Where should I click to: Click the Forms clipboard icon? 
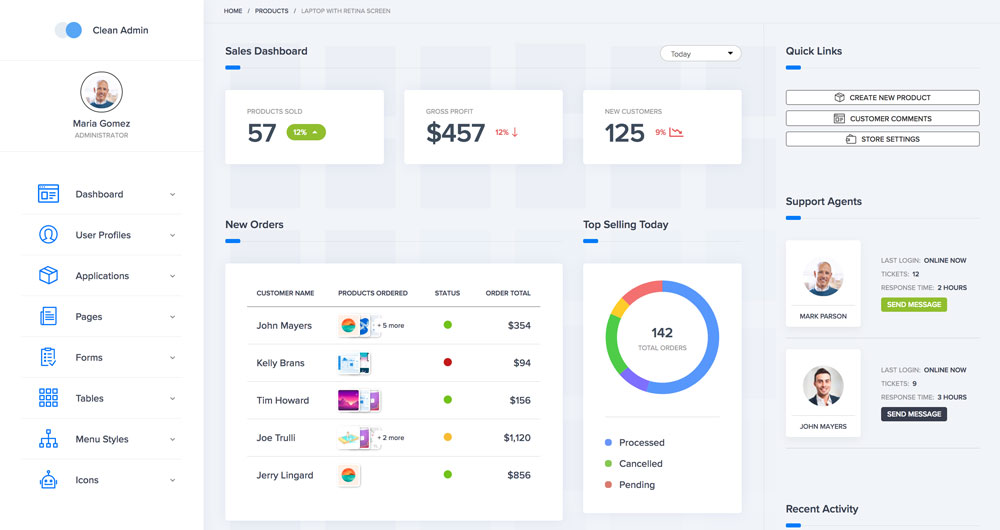tap(48, 357)
